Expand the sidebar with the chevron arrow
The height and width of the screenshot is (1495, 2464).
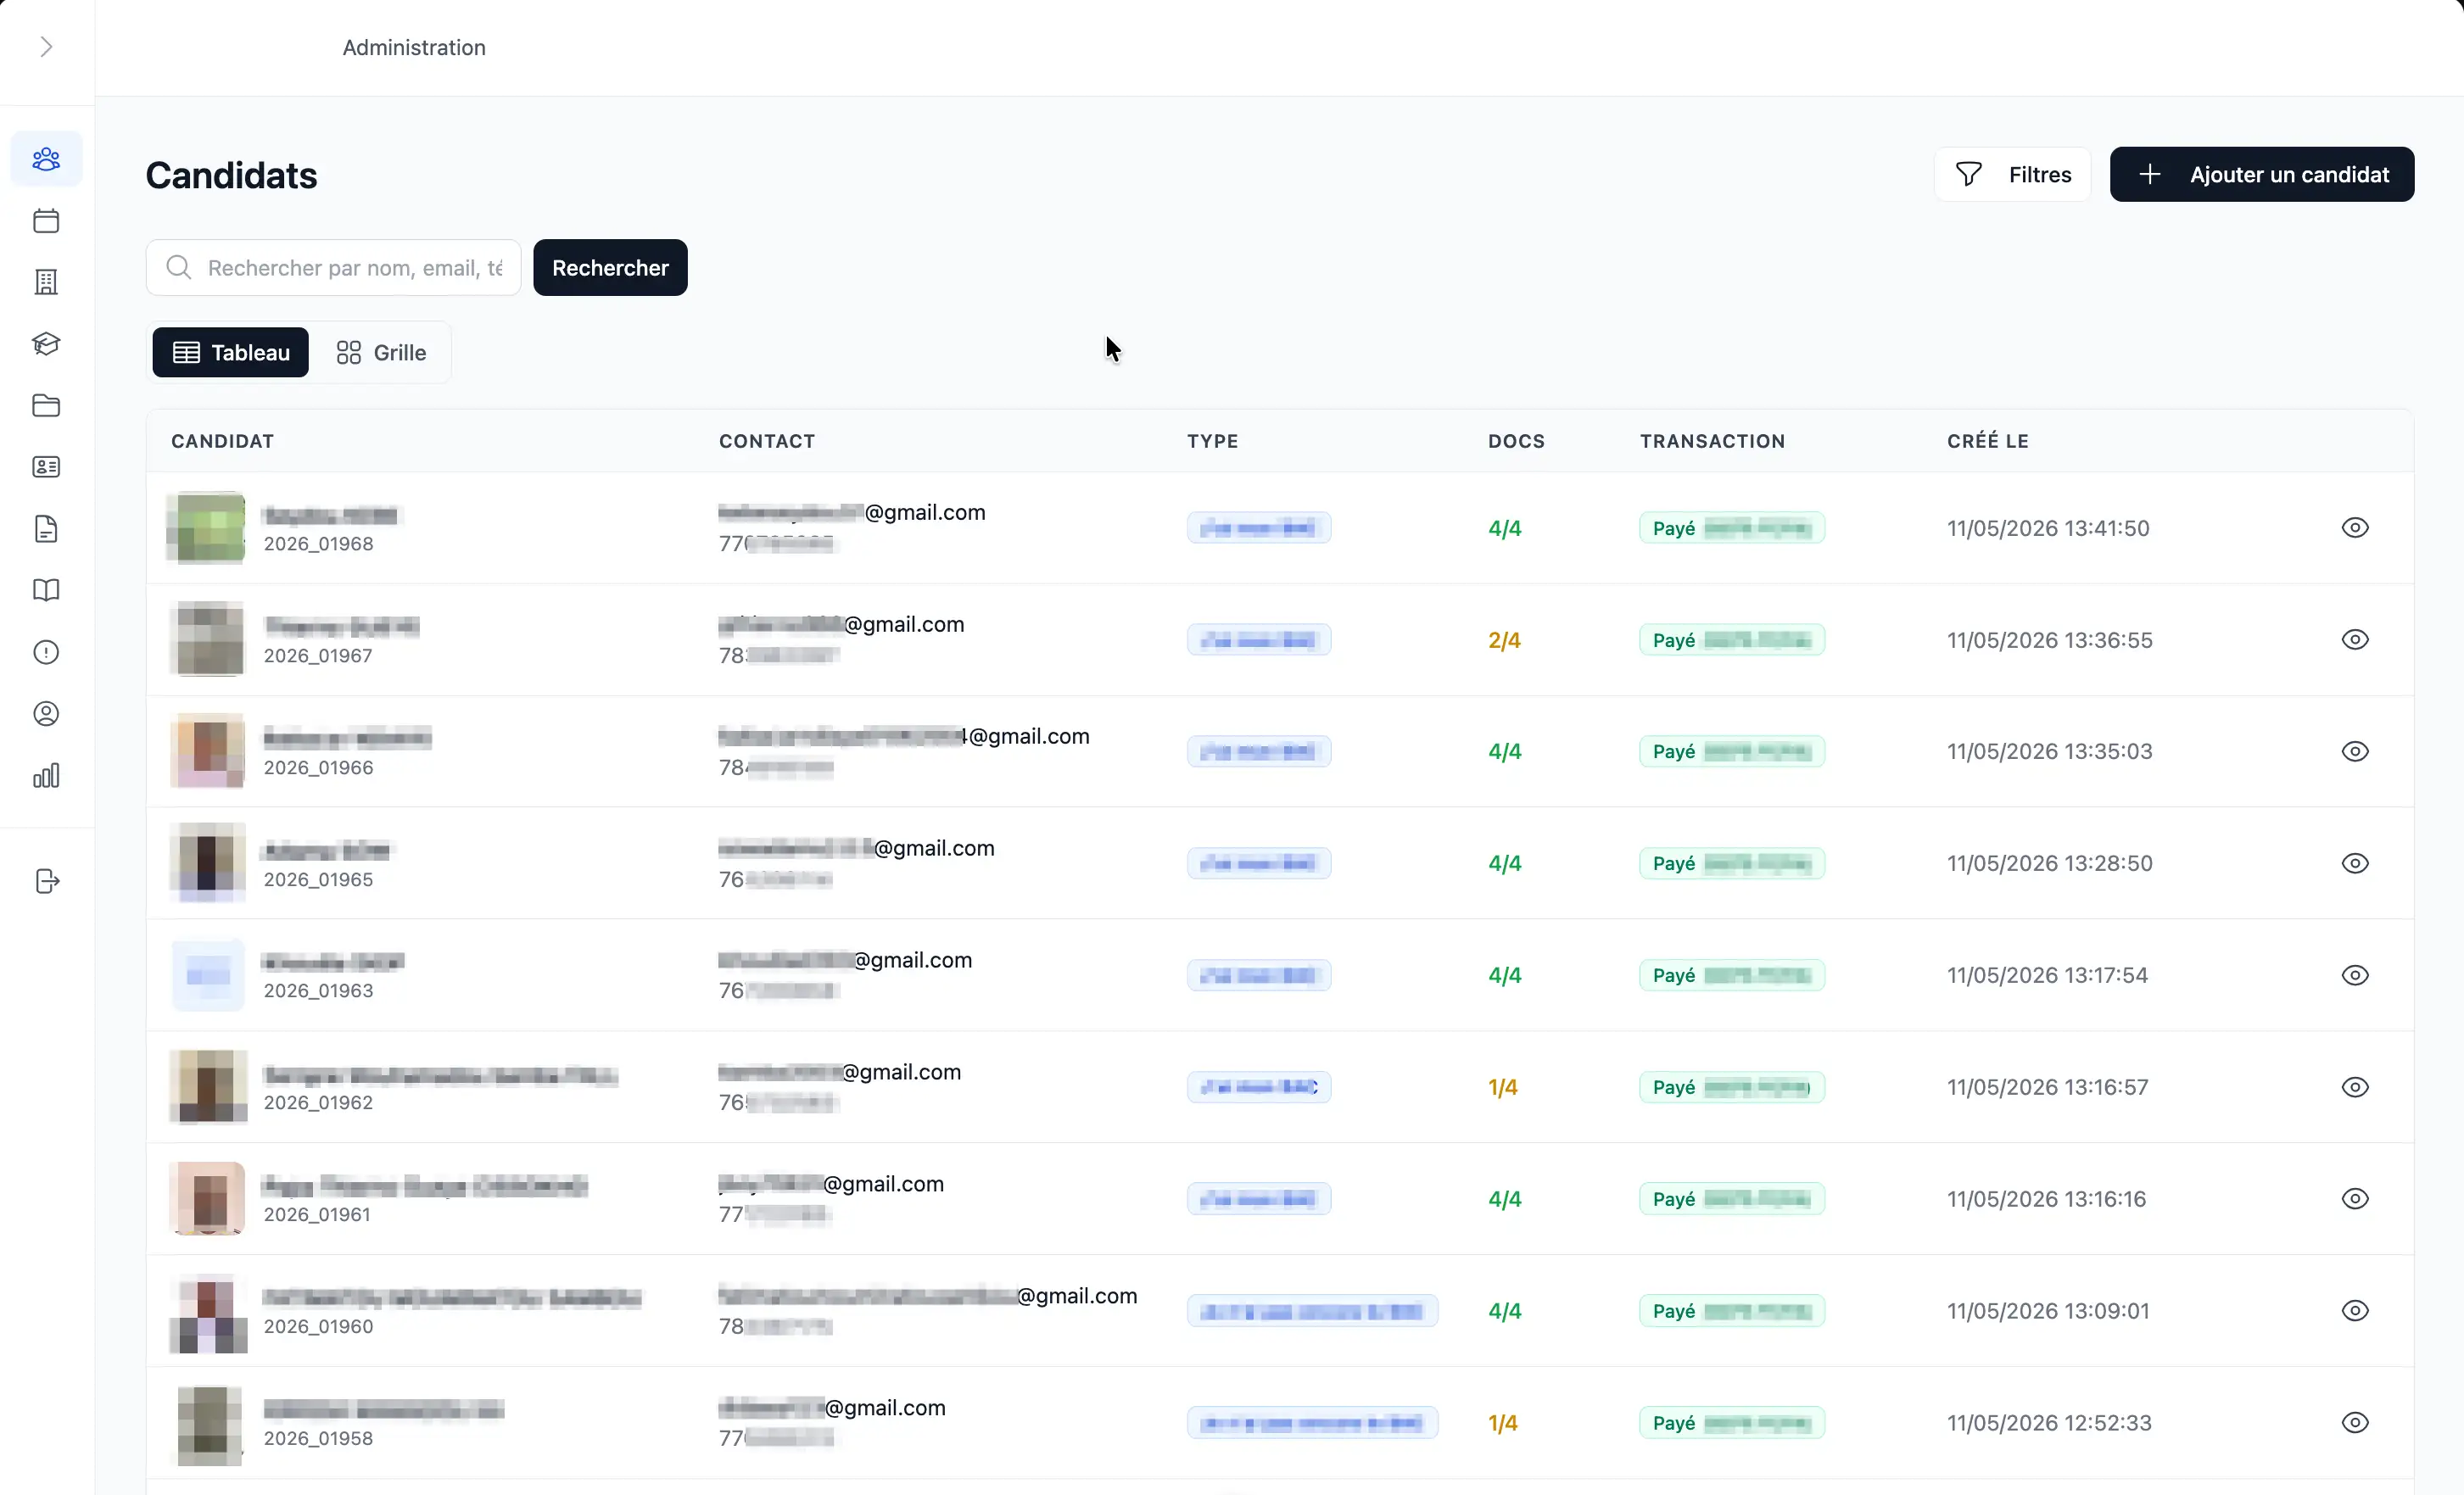(46, 47)
